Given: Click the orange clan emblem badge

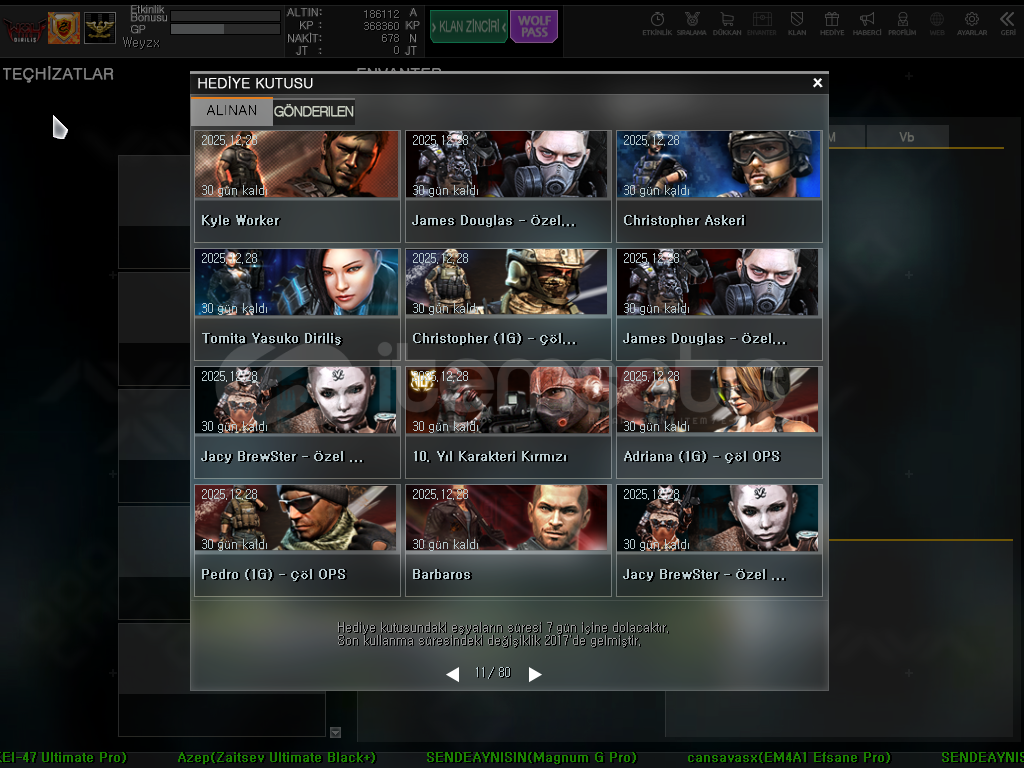Looking at the screenshot, I should click(64, 28).
